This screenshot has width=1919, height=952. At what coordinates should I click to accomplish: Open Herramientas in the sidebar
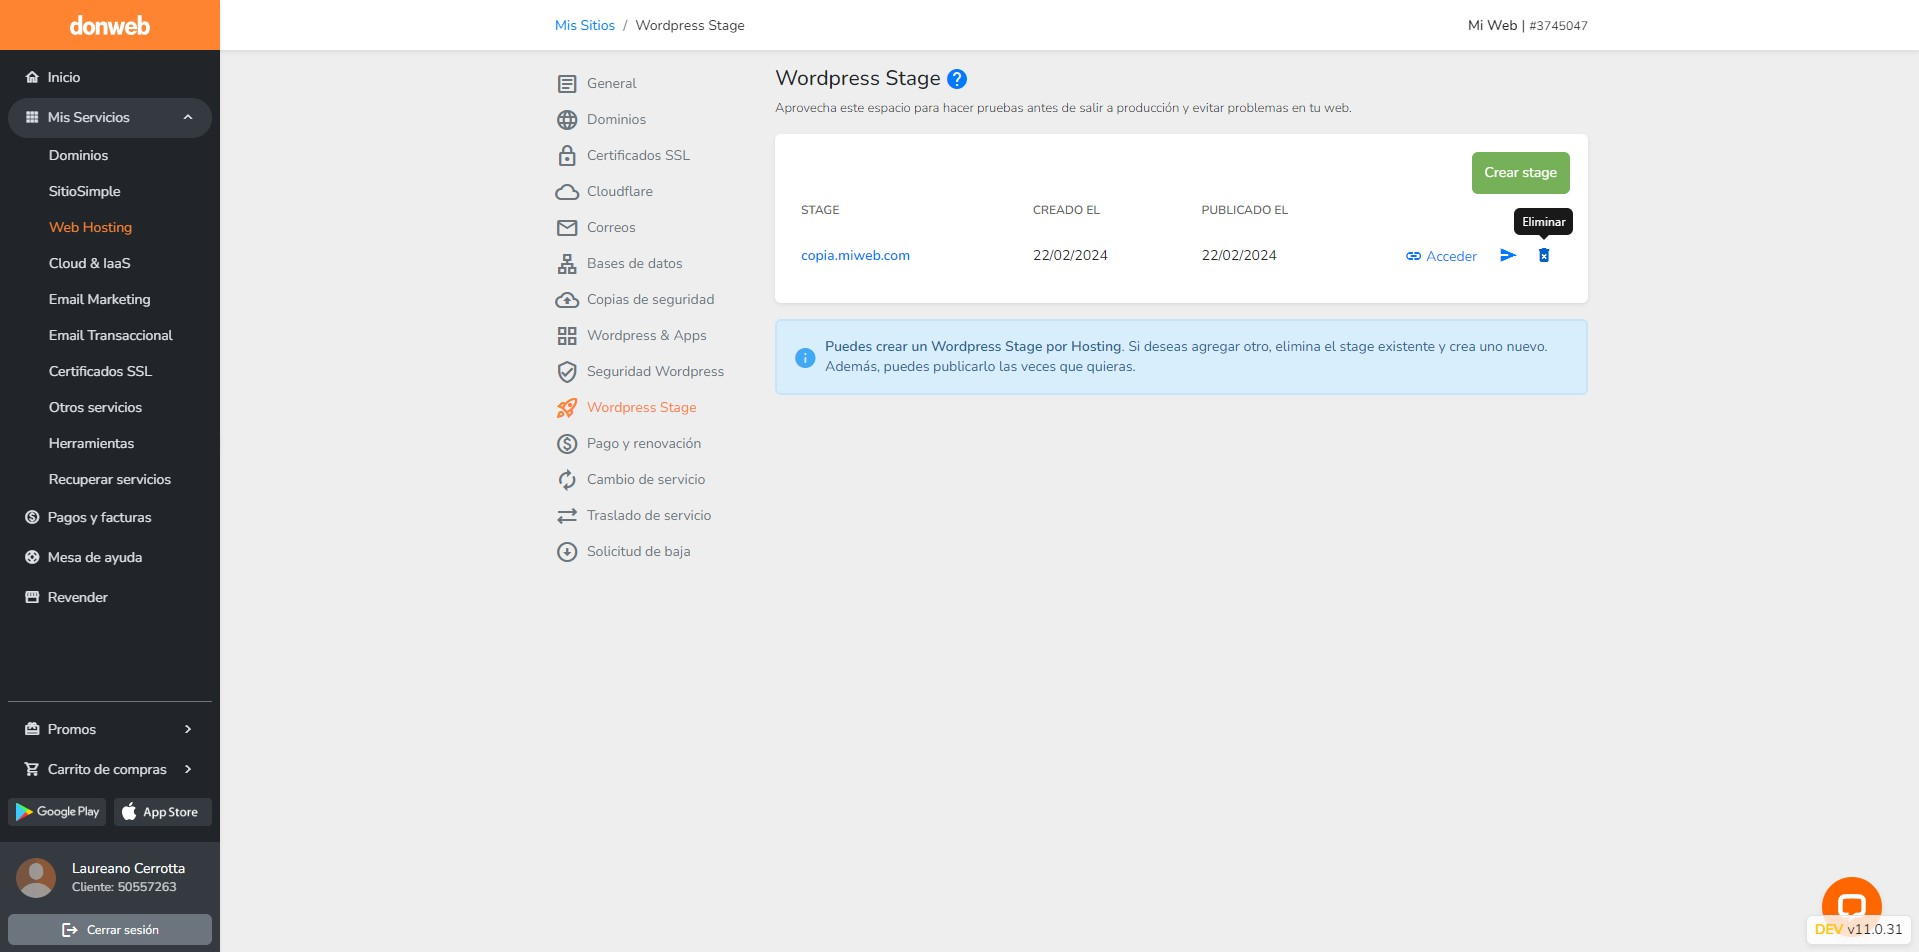(91, 443)
